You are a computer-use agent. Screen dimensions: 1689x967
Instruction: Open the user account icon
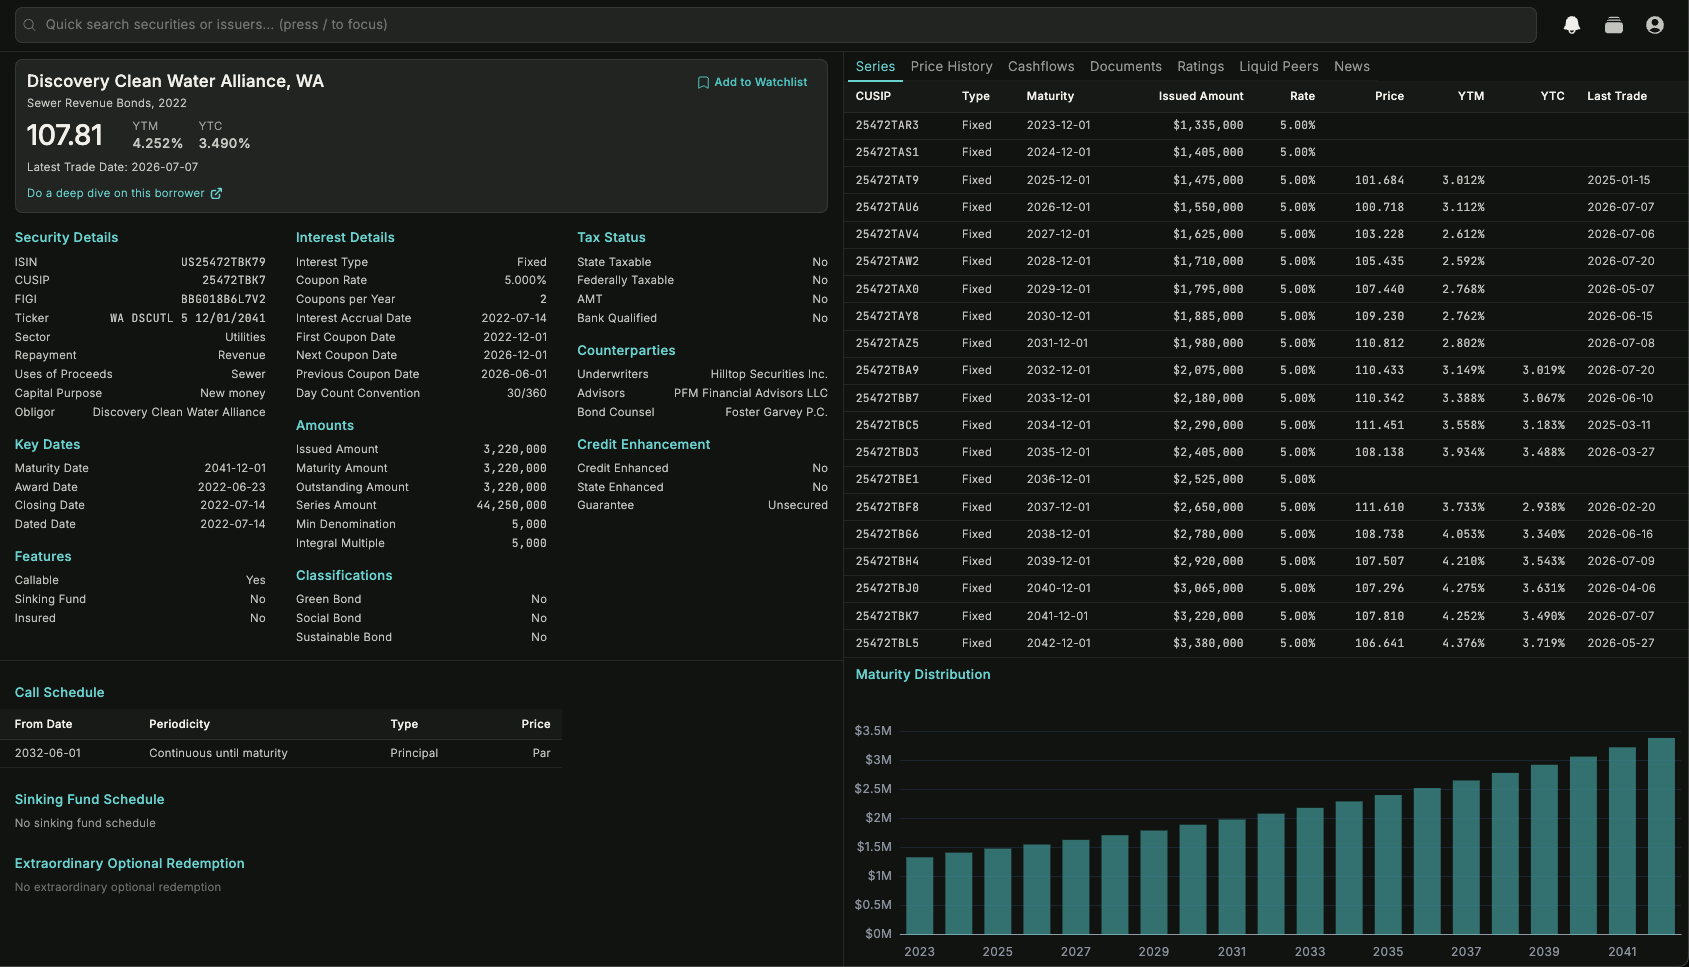pyautogui.click(x=1655, y=25)
